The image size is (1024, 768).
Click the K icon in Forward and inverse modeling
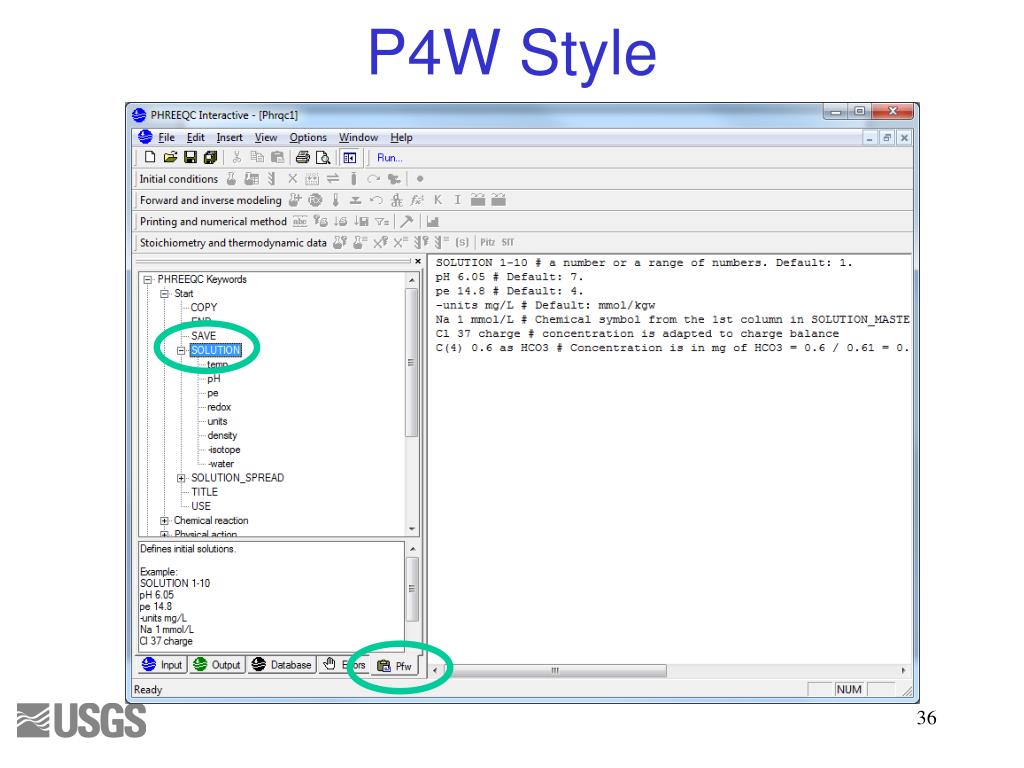pos(438,200)
